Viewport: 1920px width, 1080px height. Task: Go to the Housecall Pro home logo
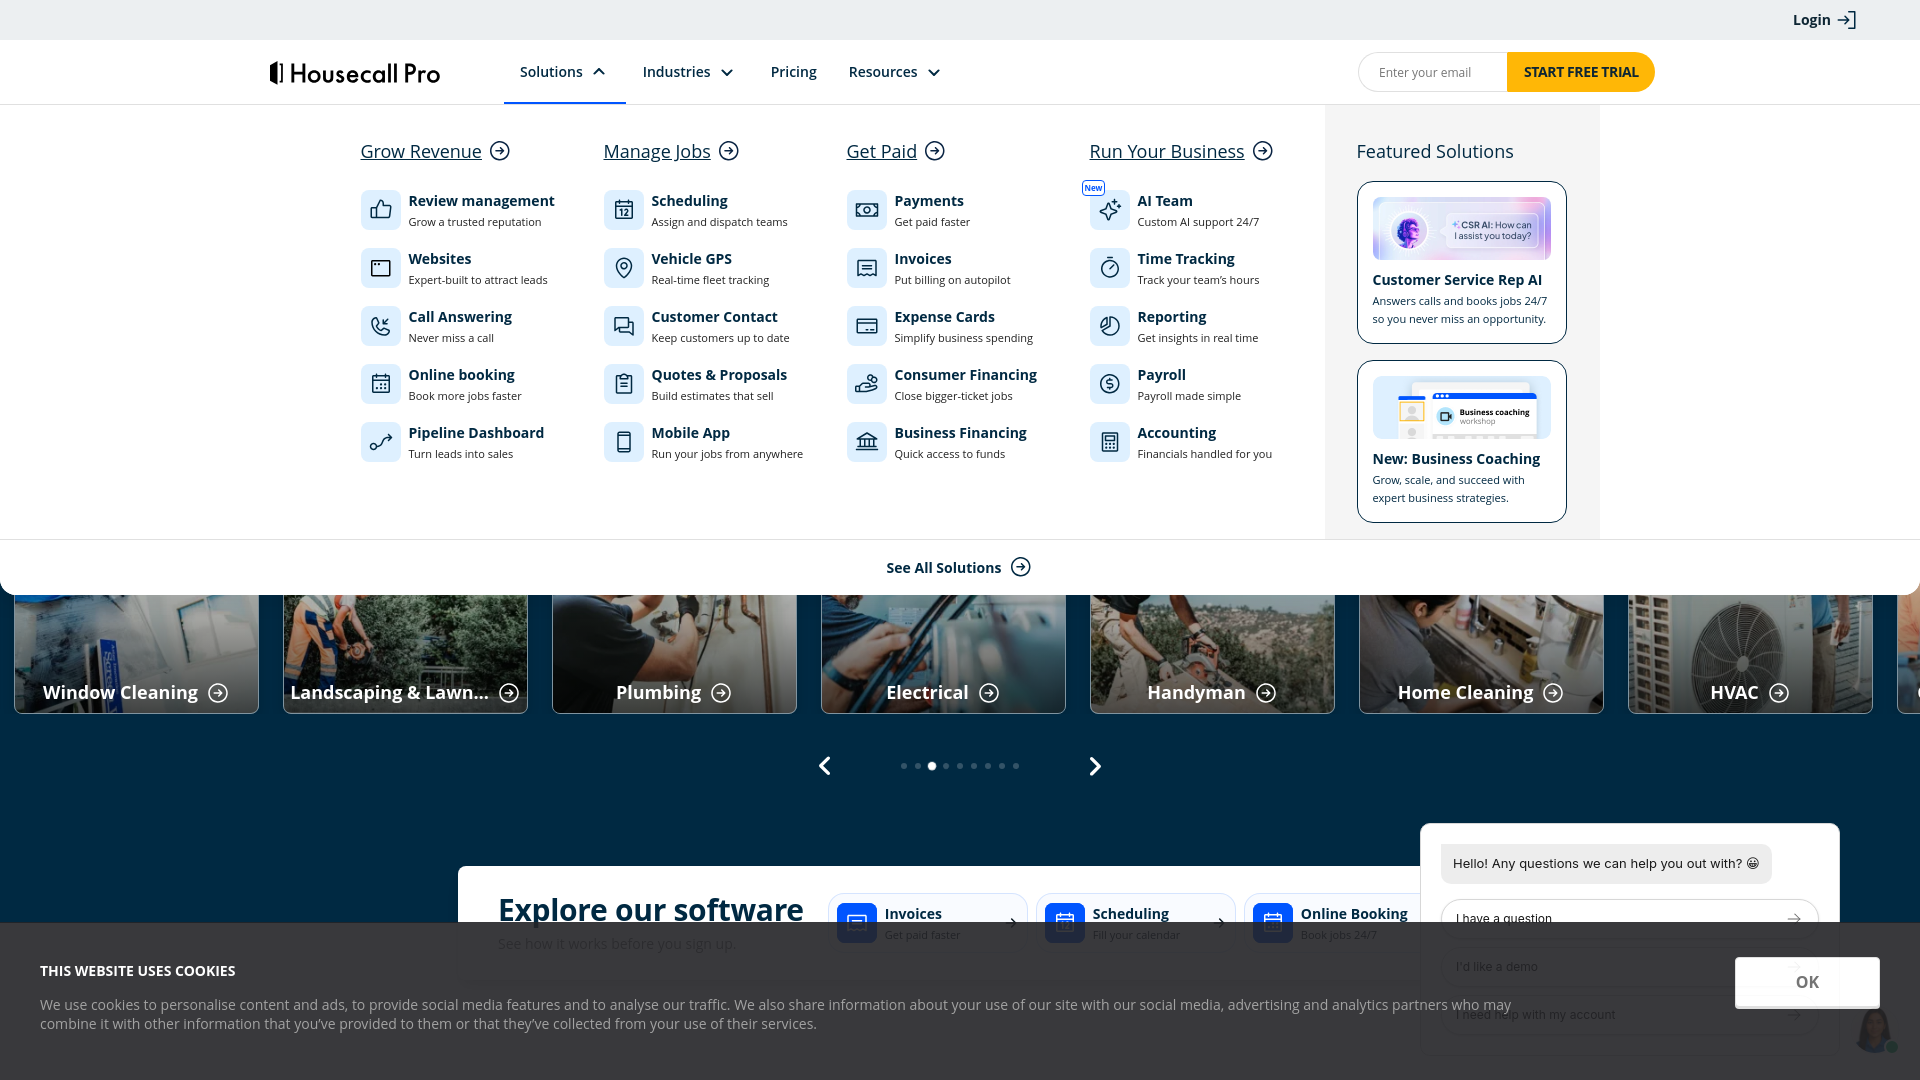pyautogui.click(x=355, y=73)
